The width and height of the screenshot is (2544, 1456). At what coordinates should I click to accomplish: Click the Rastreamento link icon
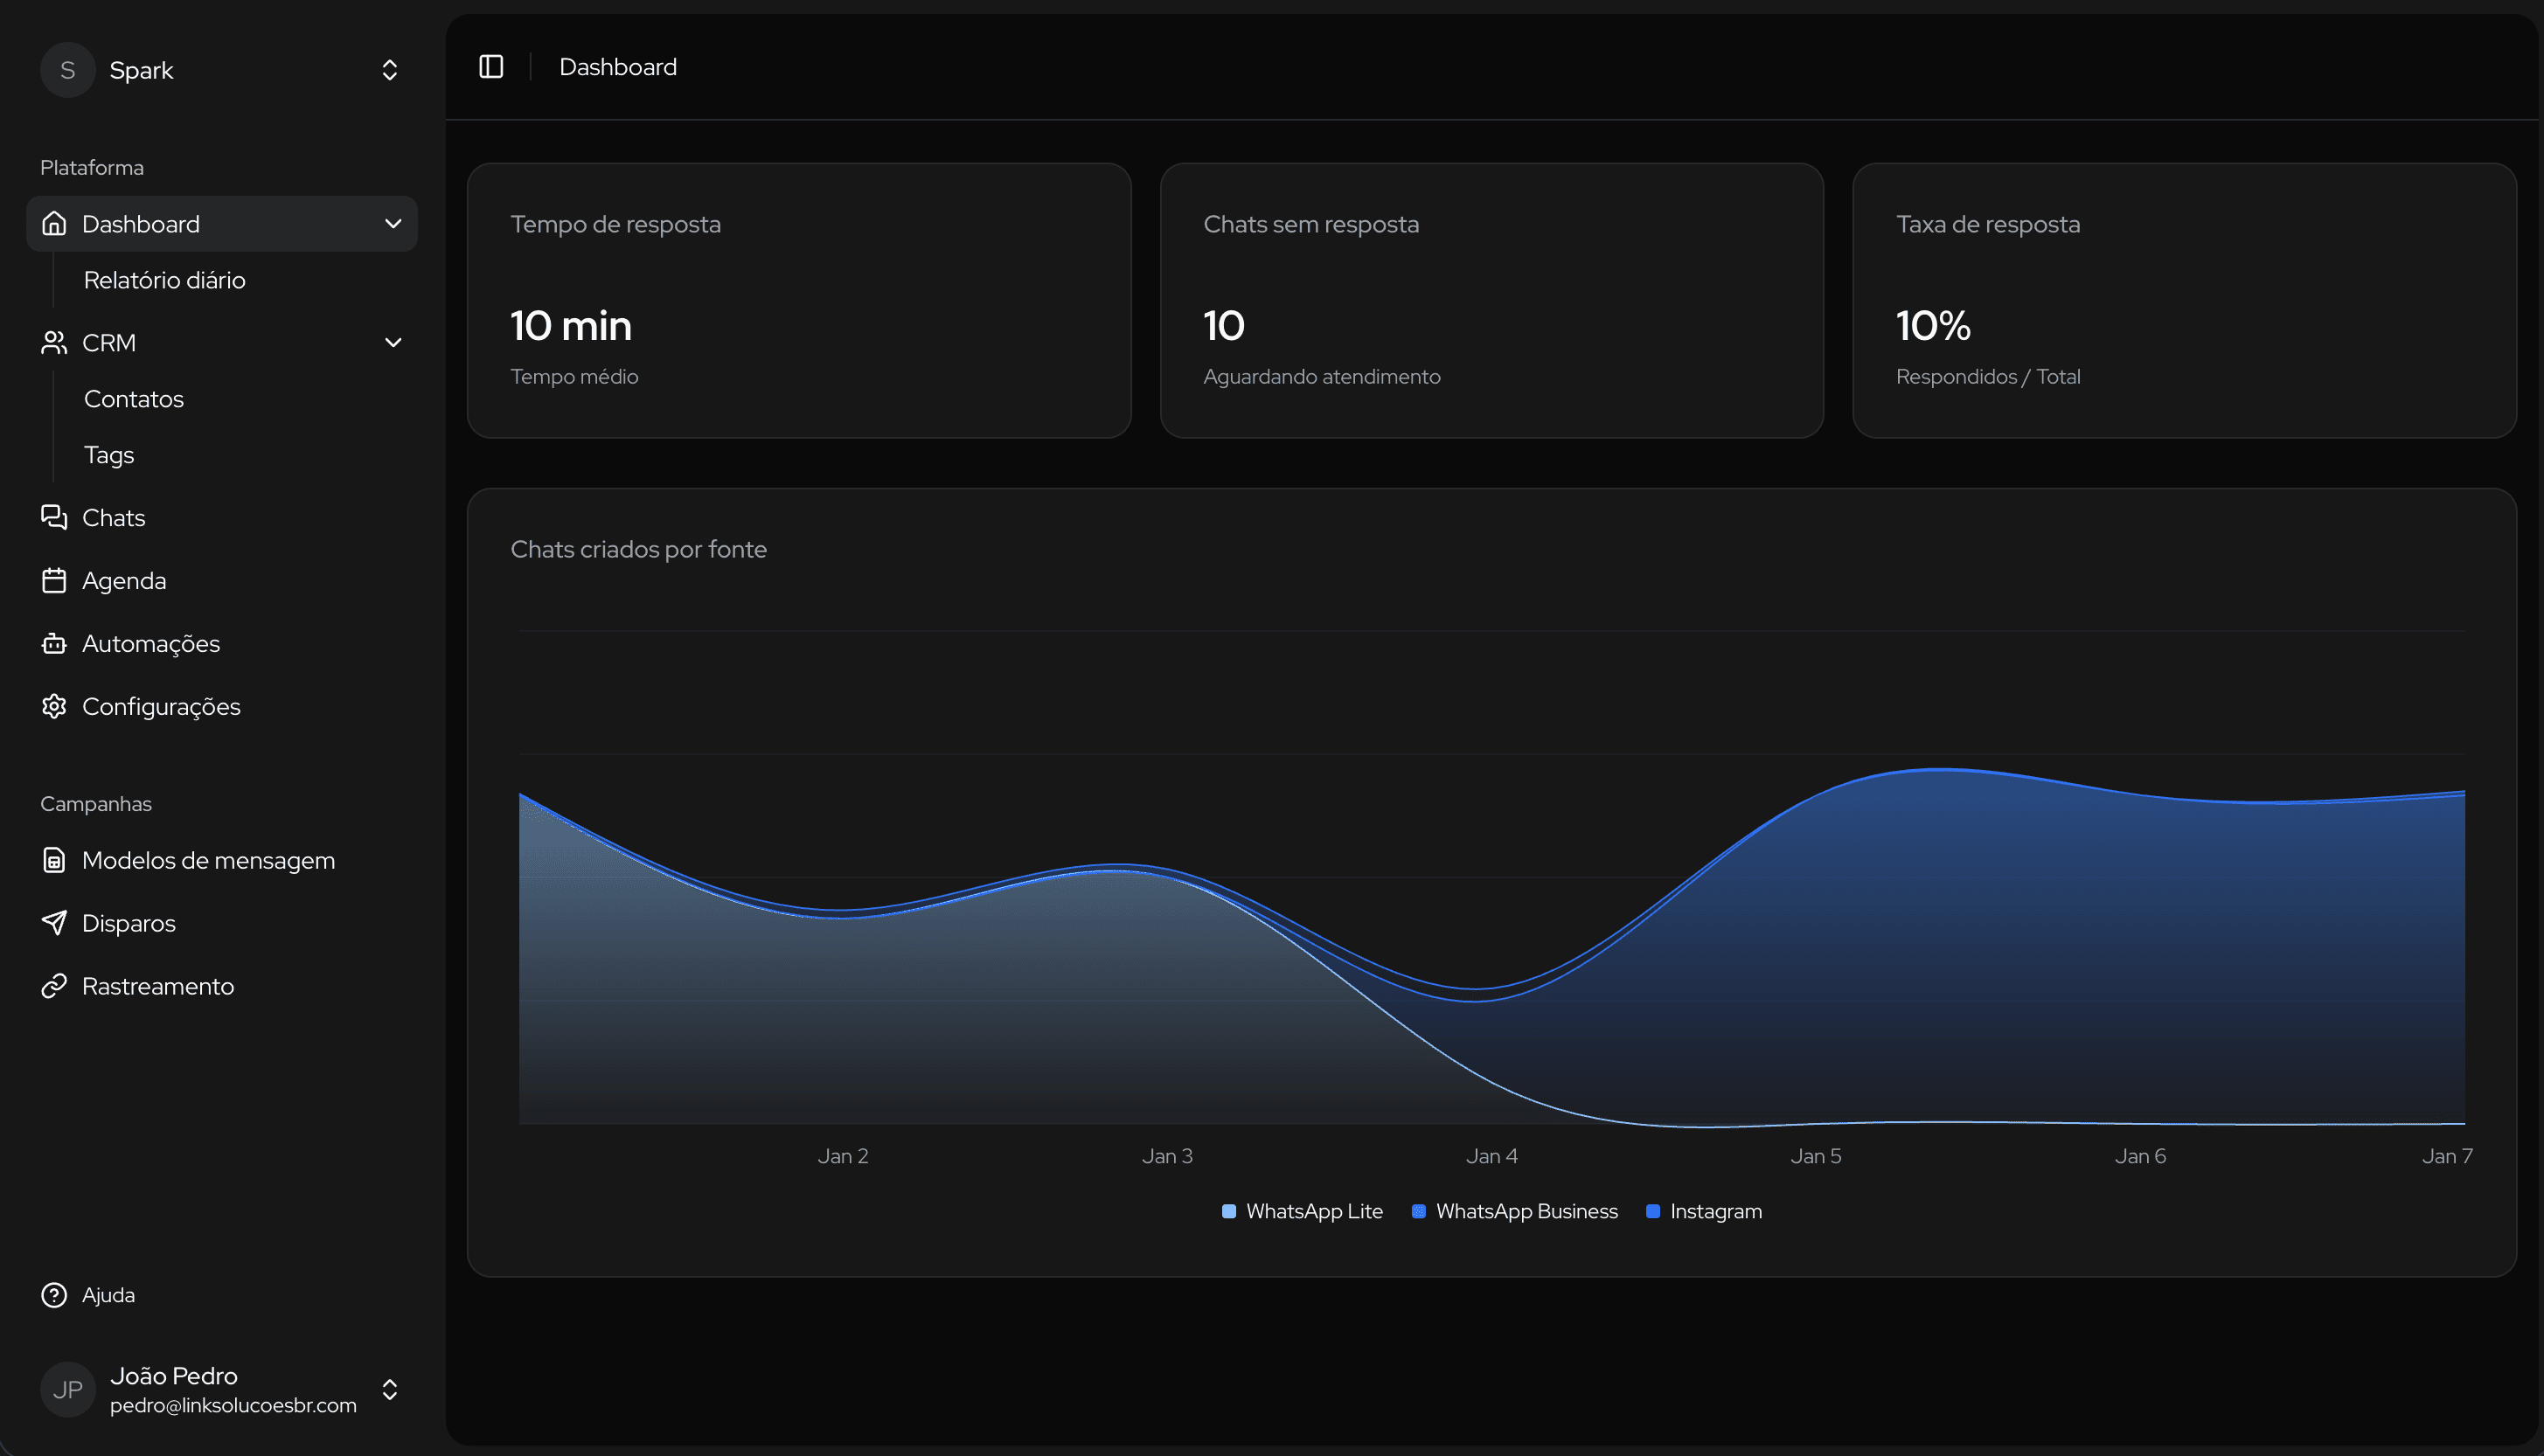point(54,987)
